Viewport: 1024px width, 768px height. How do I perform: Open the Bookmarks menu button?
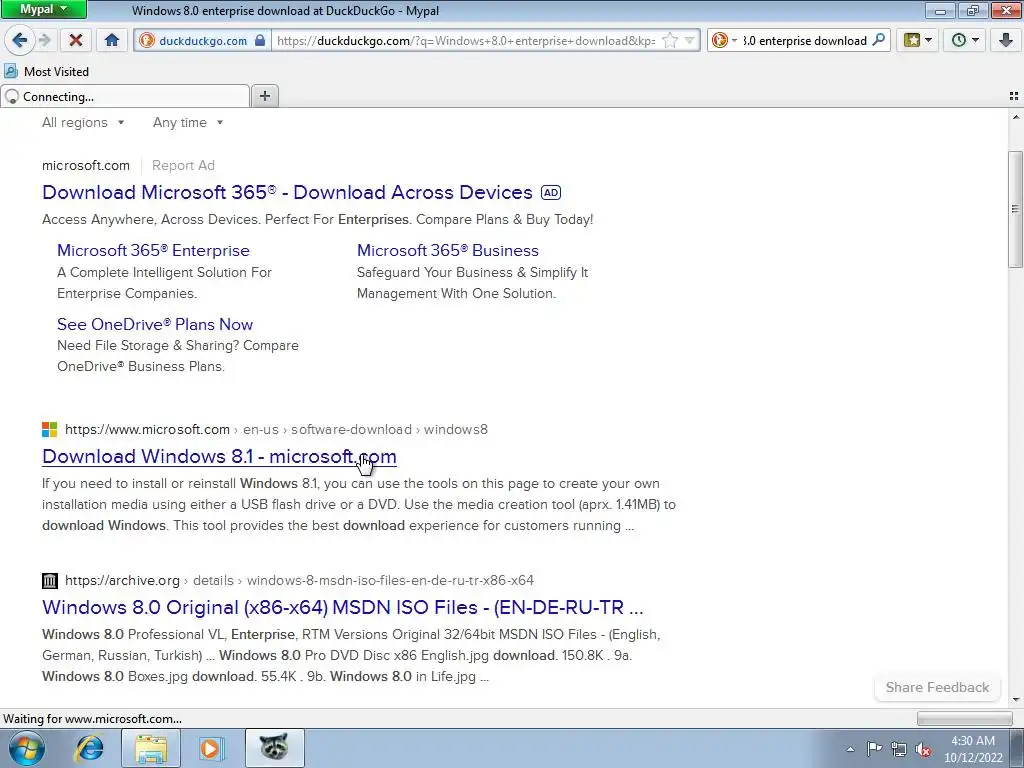click(x=918, y=40)
